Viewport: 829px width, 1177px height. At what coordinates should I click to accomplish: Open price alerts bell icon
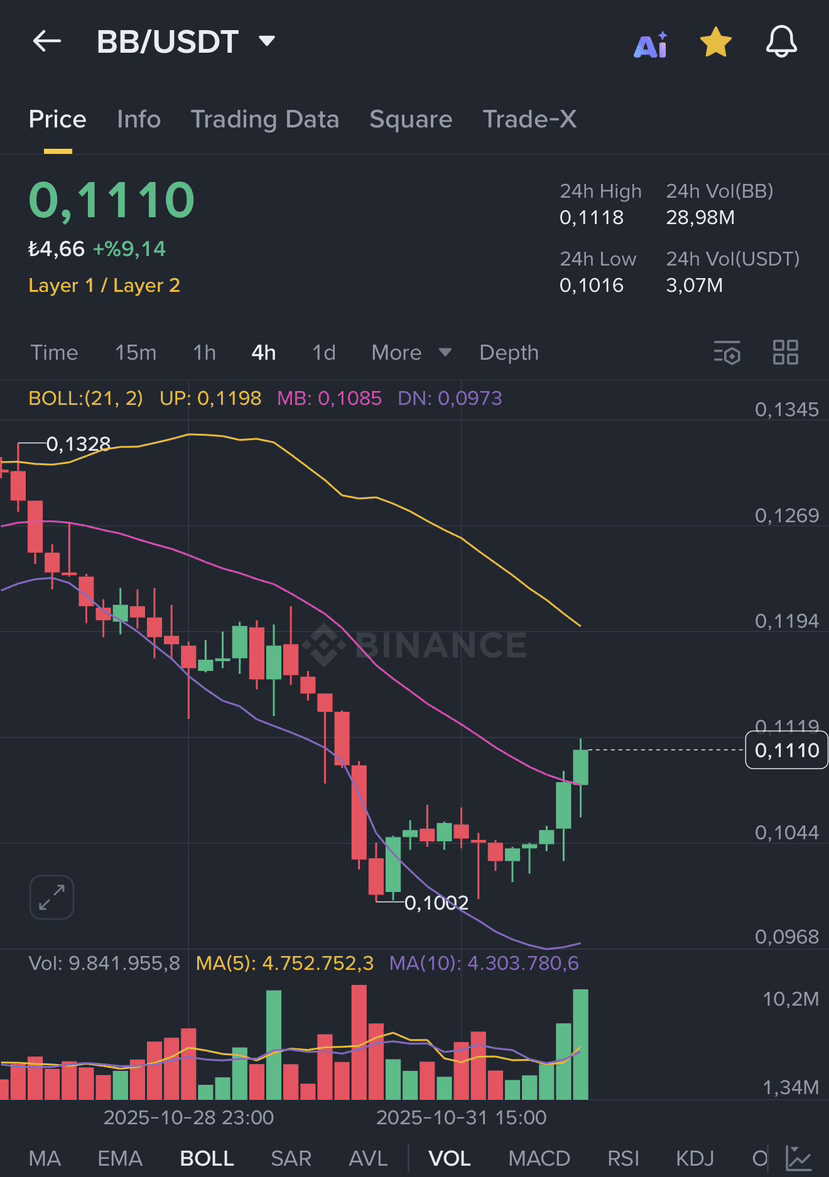point(781,41)
